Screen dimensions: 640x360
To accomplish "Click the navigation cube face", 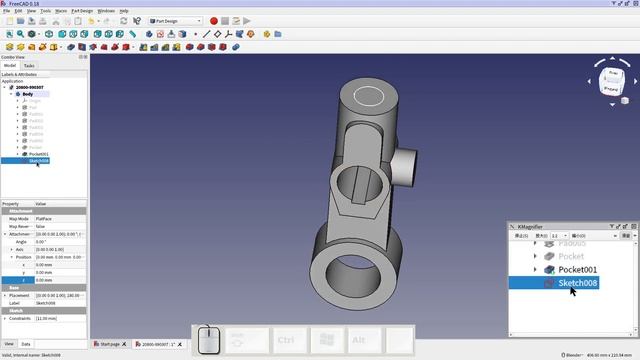I will pyautogui.click(x=611, y=81).
